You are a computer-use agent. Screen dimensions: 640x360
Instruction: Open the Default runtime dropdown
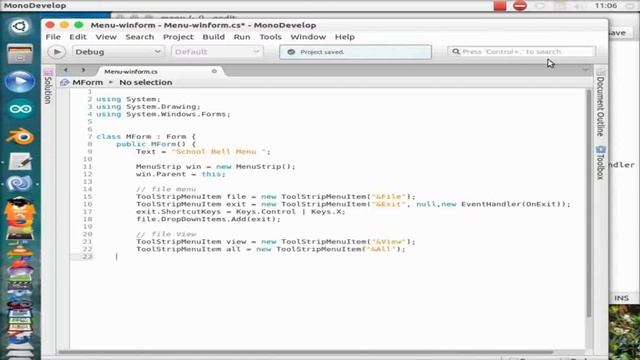pos(217,52)
